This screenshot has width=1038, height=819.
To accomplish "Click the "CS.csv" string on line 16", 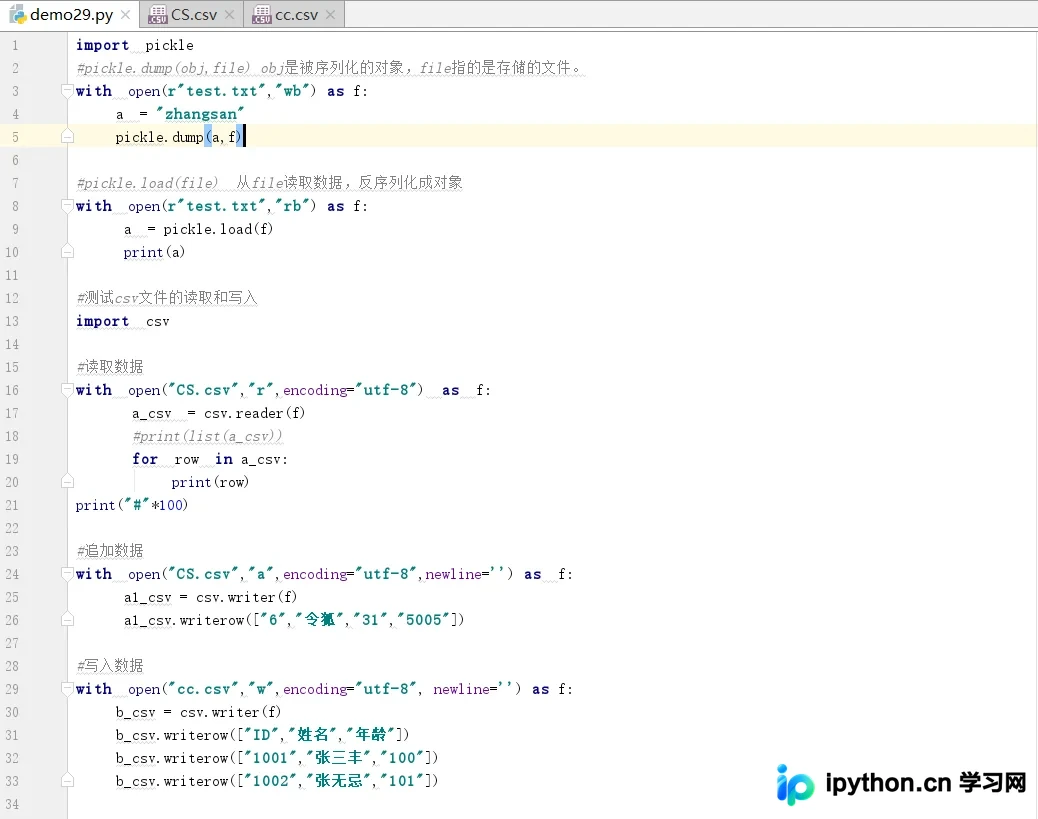I will pos(203,390).
